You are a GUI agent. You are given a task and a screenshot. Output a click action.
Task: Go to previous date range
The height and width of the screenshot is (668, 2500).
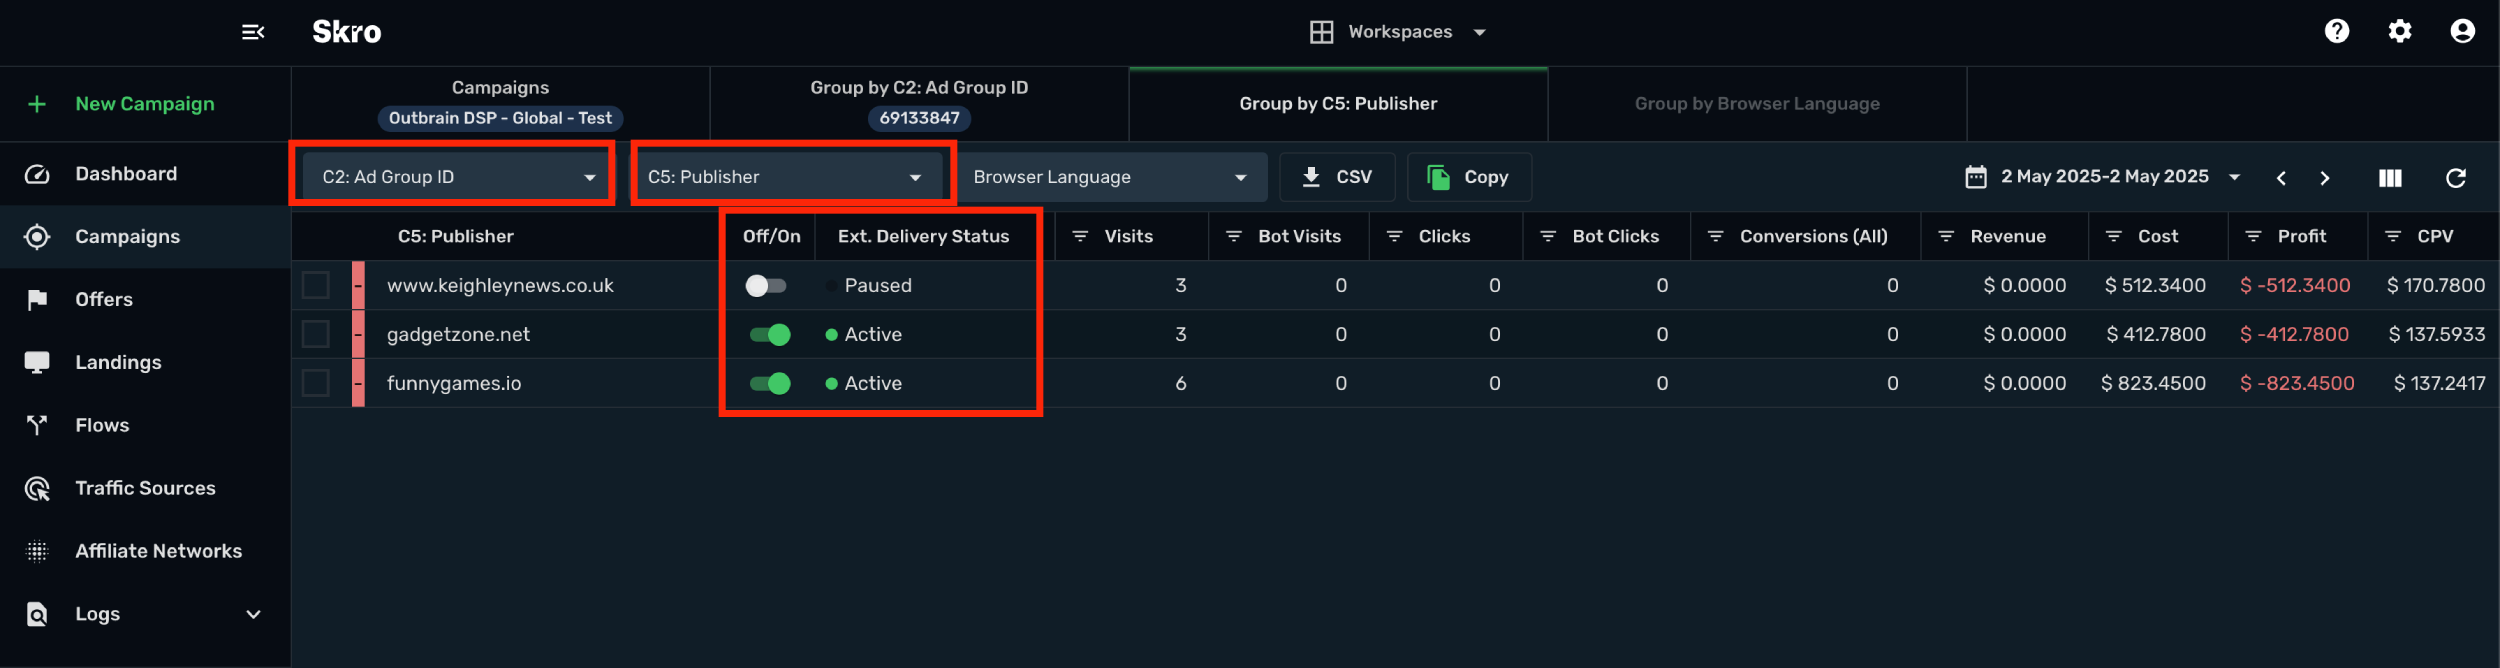(x=2281, y=178)
